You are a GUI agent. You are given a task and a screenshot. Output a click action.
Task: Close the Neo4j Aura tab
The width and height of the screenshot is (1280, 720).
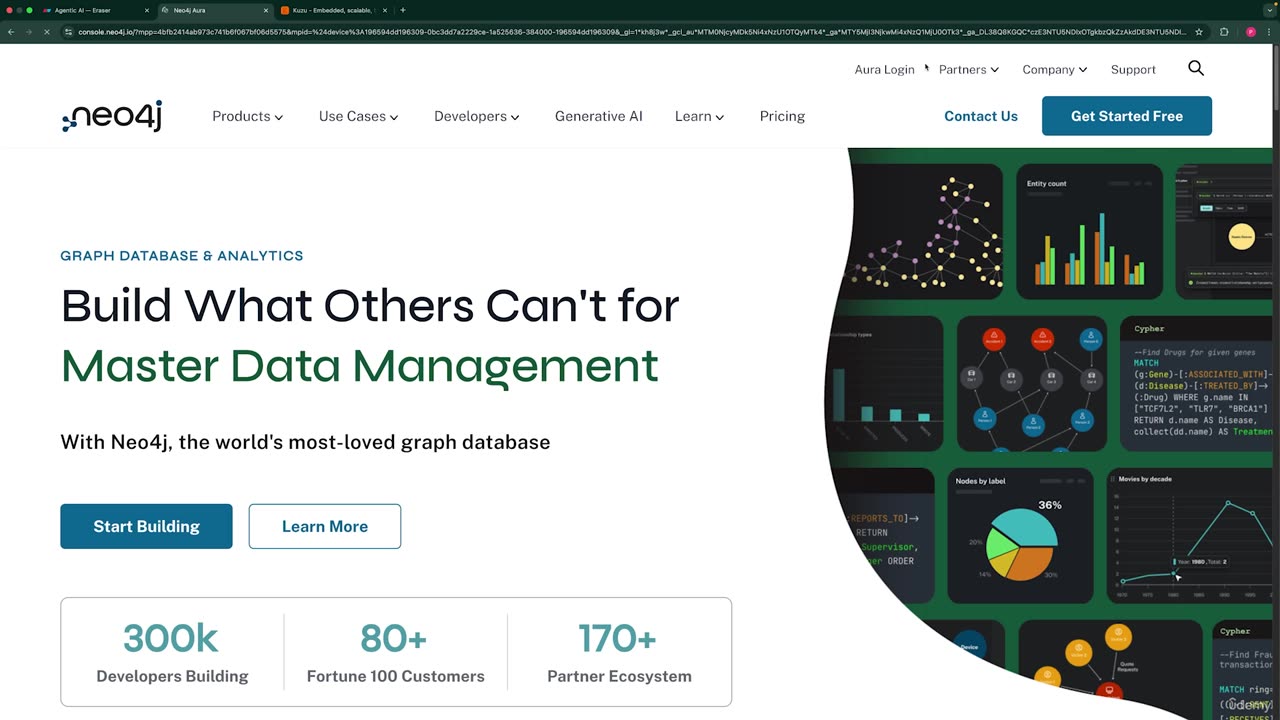point(265,10)
